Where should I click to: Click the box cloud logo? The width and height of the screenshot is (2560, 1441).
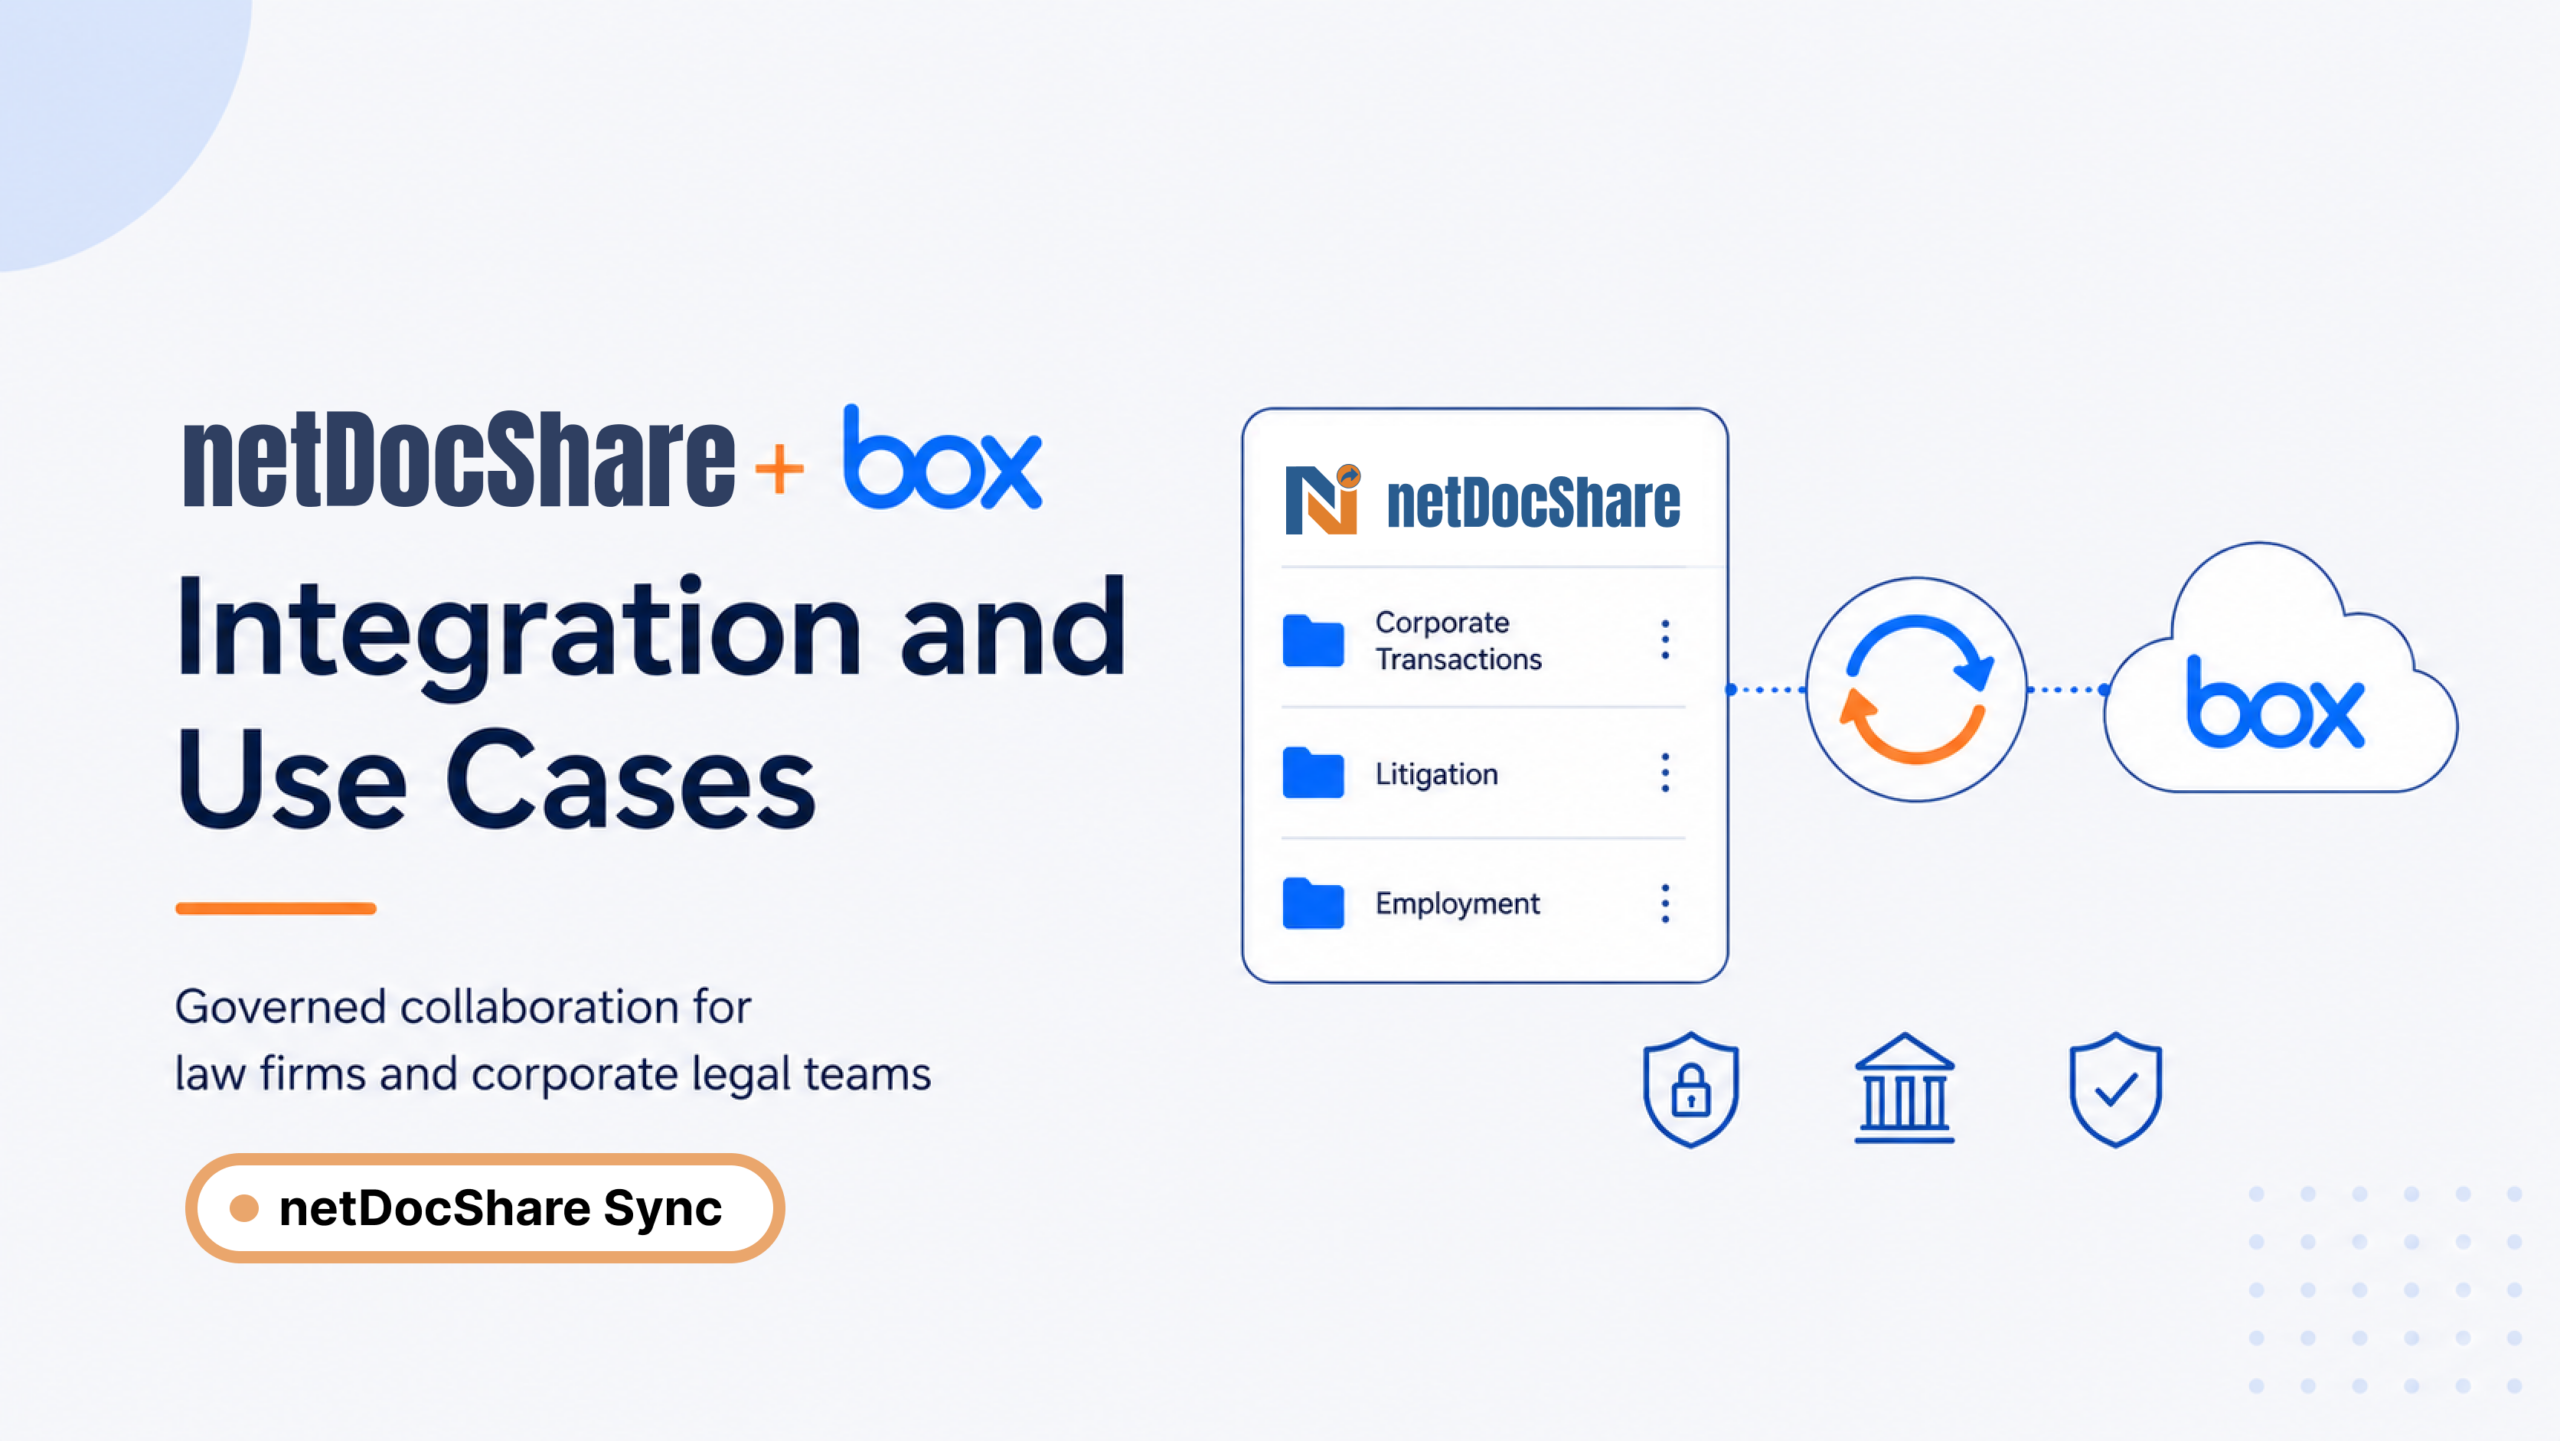pyautogui.click(x=2279, y=668)
